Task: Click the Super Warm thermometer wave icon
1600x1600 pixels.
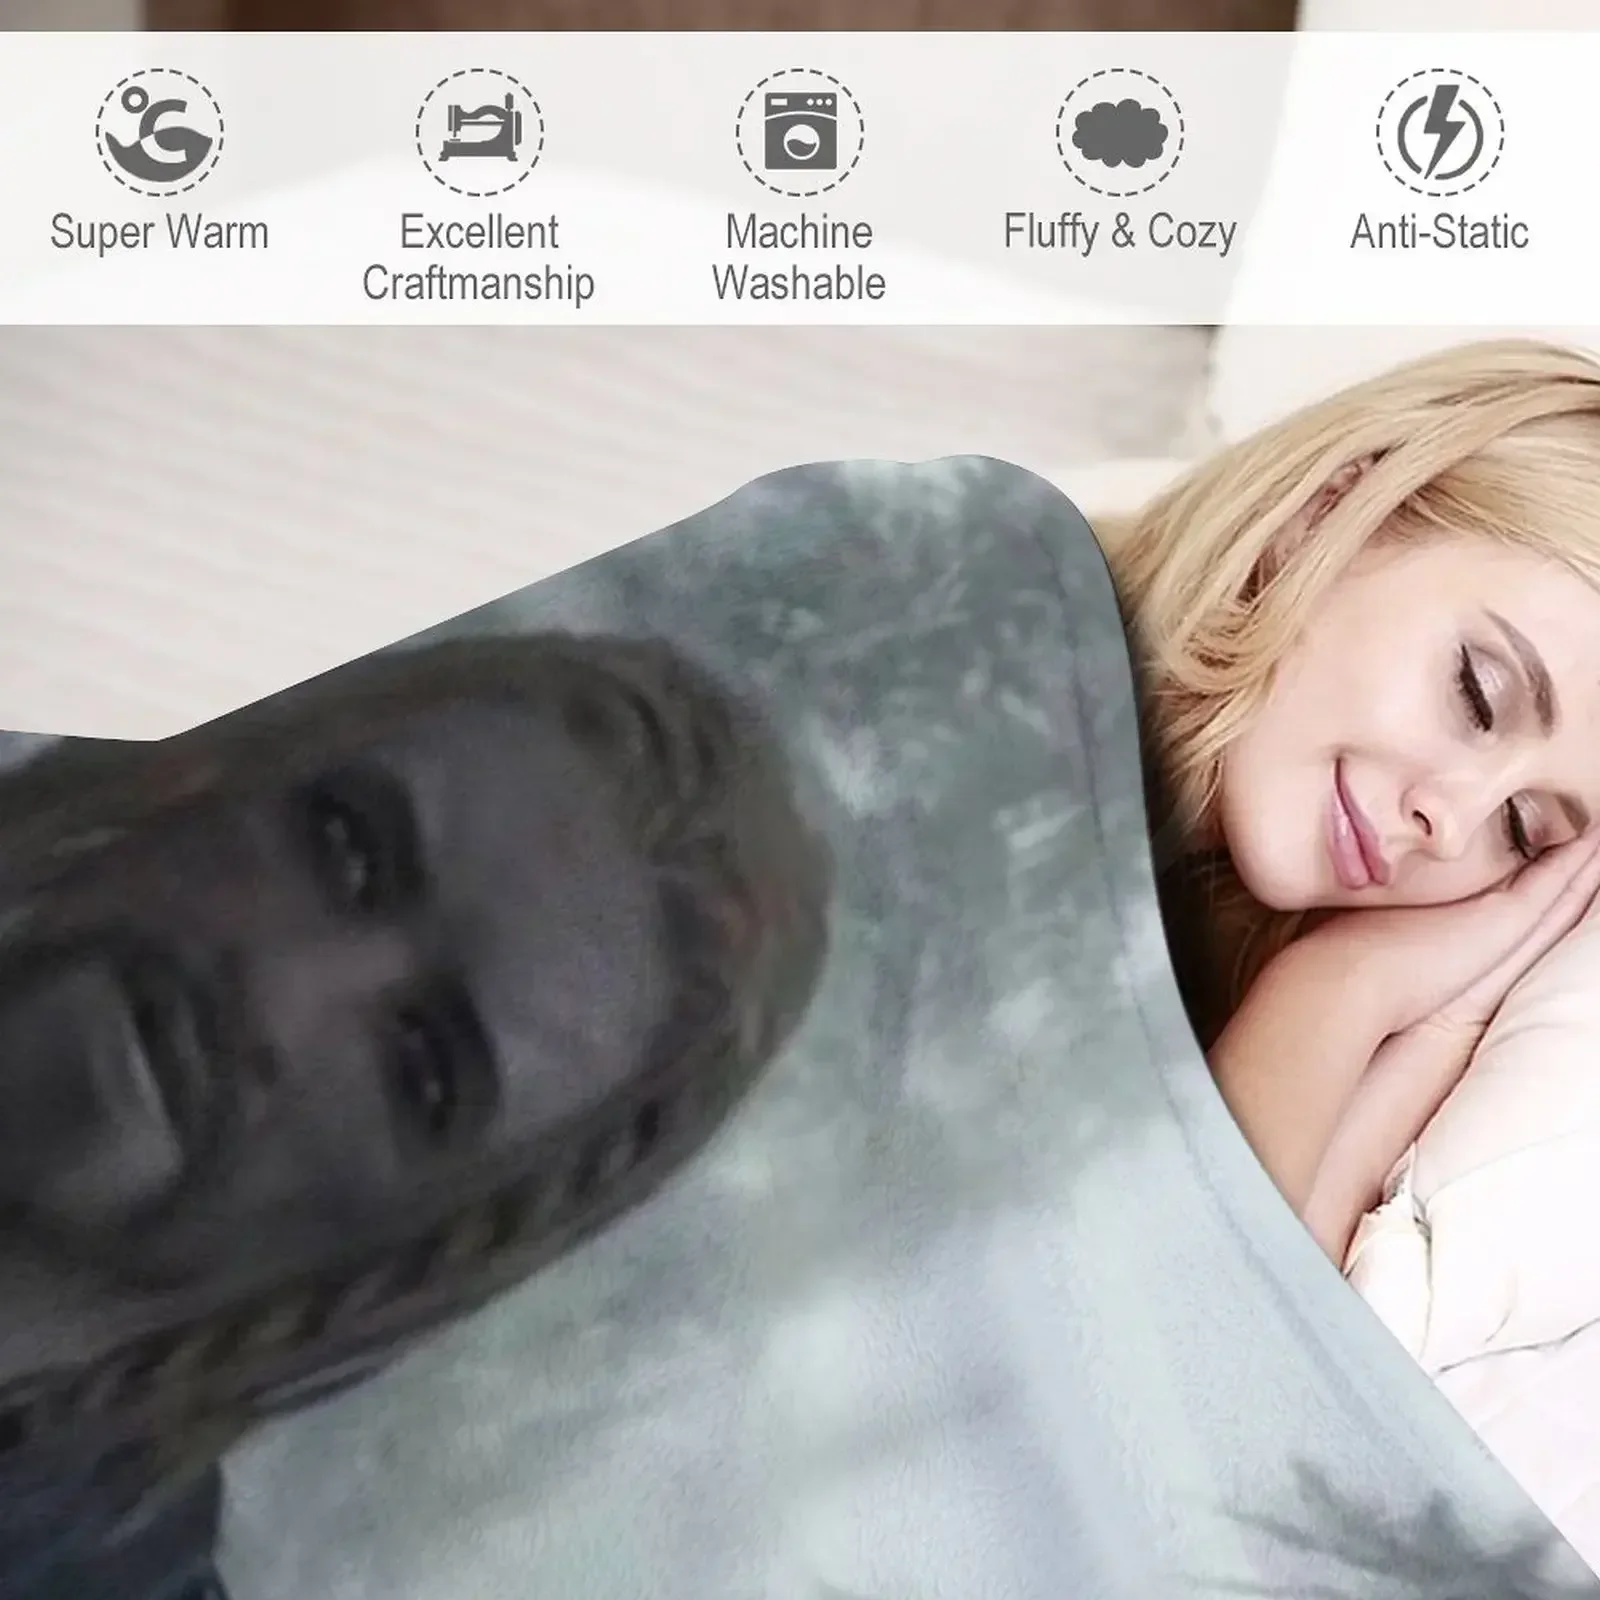Action: coord(160,132)
